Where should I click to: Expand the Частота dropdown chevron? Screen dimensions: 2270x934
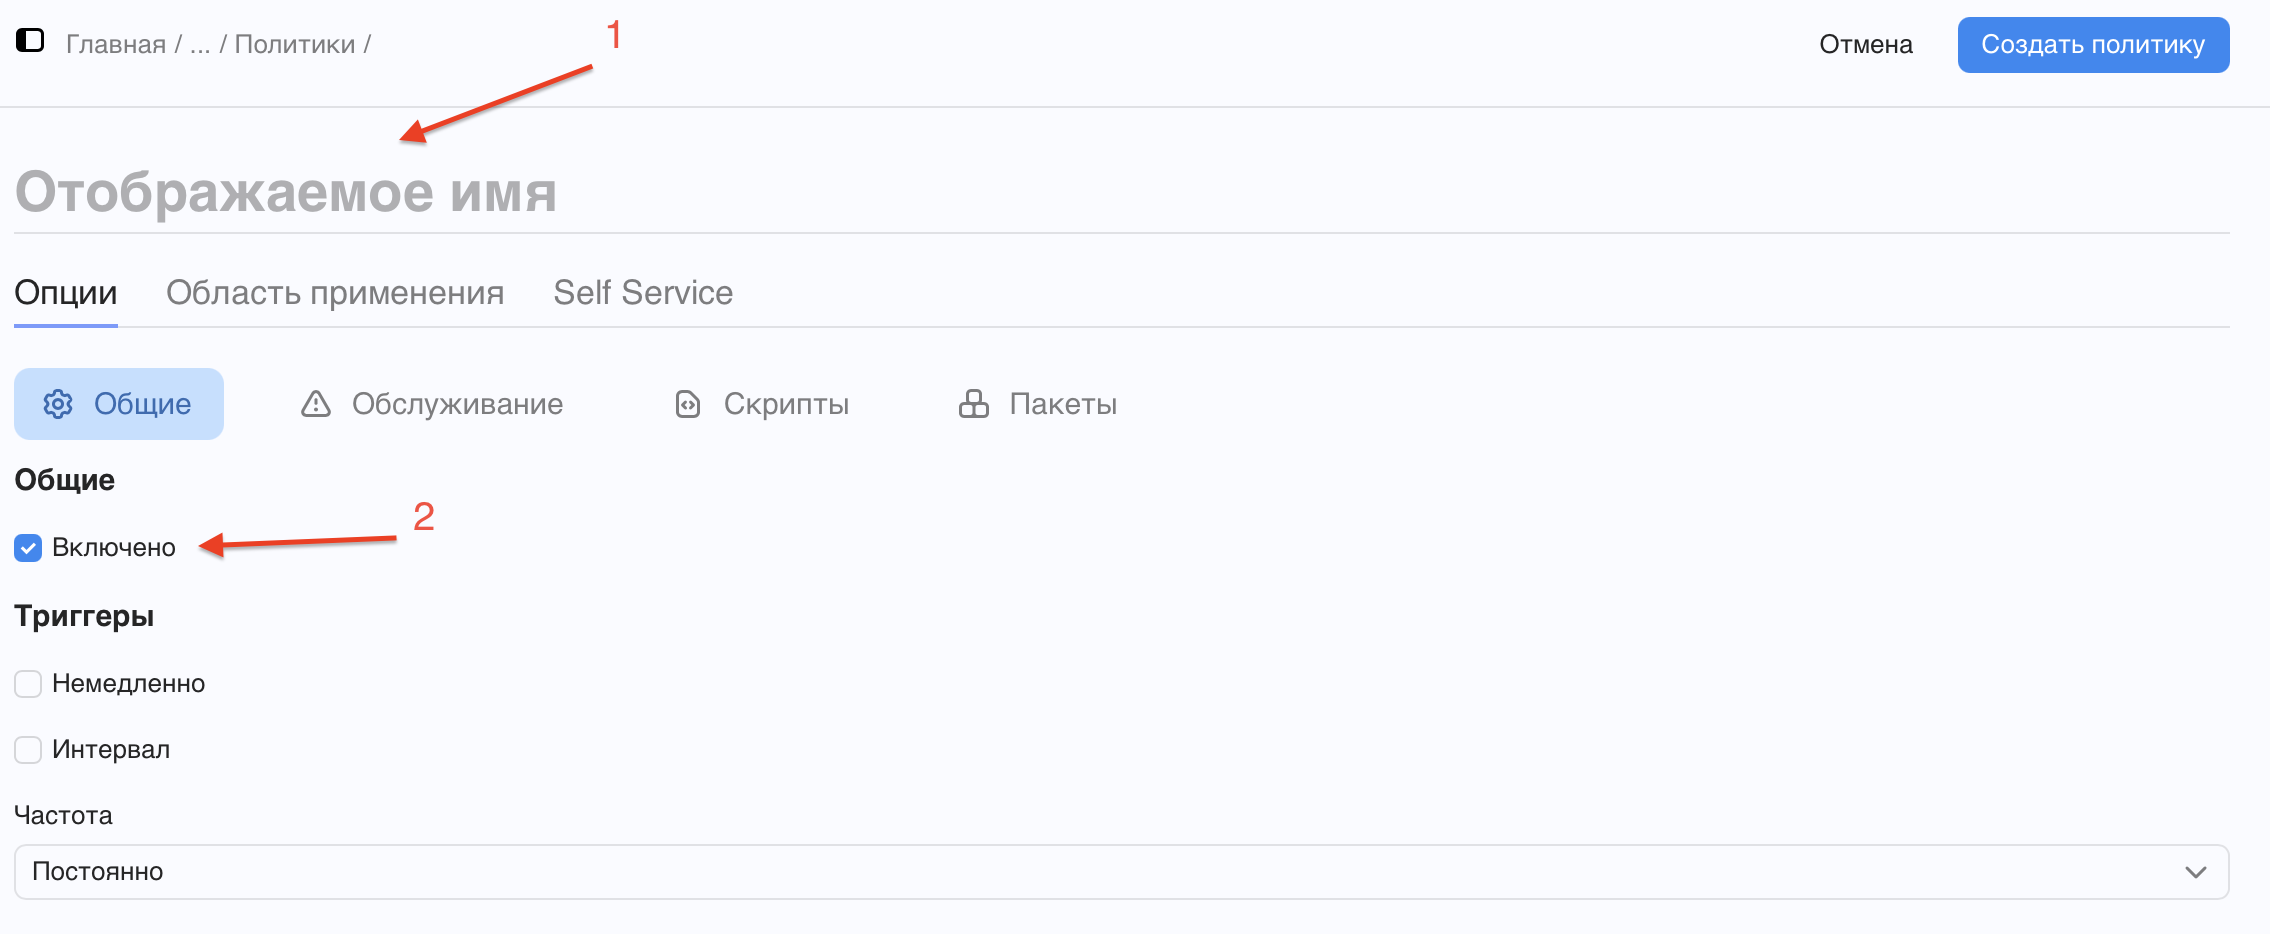[x=2196, y=872]
